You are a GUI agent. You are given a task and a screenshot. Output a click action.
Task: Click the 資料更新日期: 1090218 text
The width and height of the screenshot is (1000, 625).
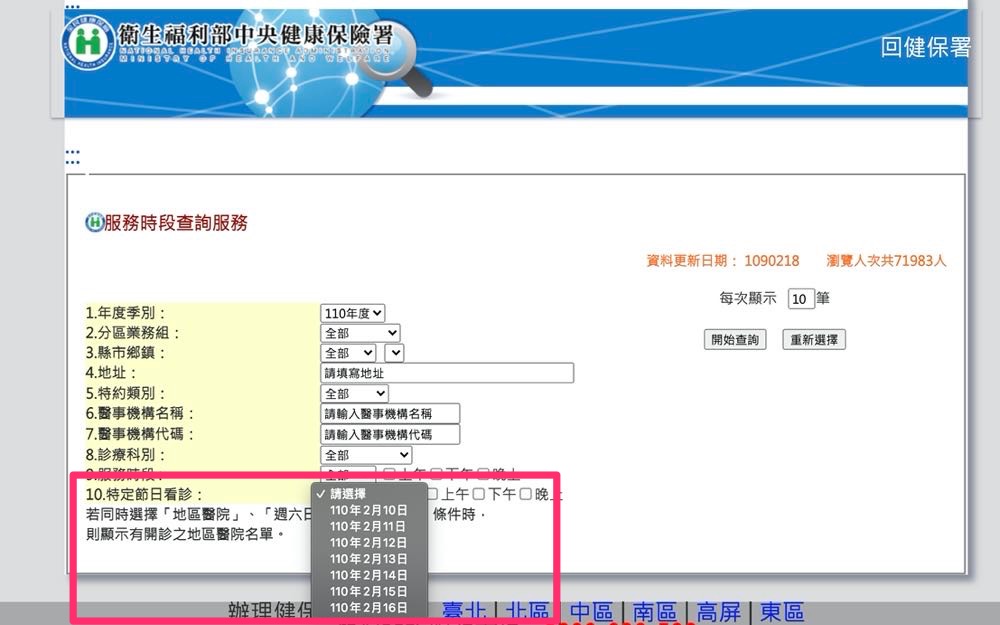723,260
